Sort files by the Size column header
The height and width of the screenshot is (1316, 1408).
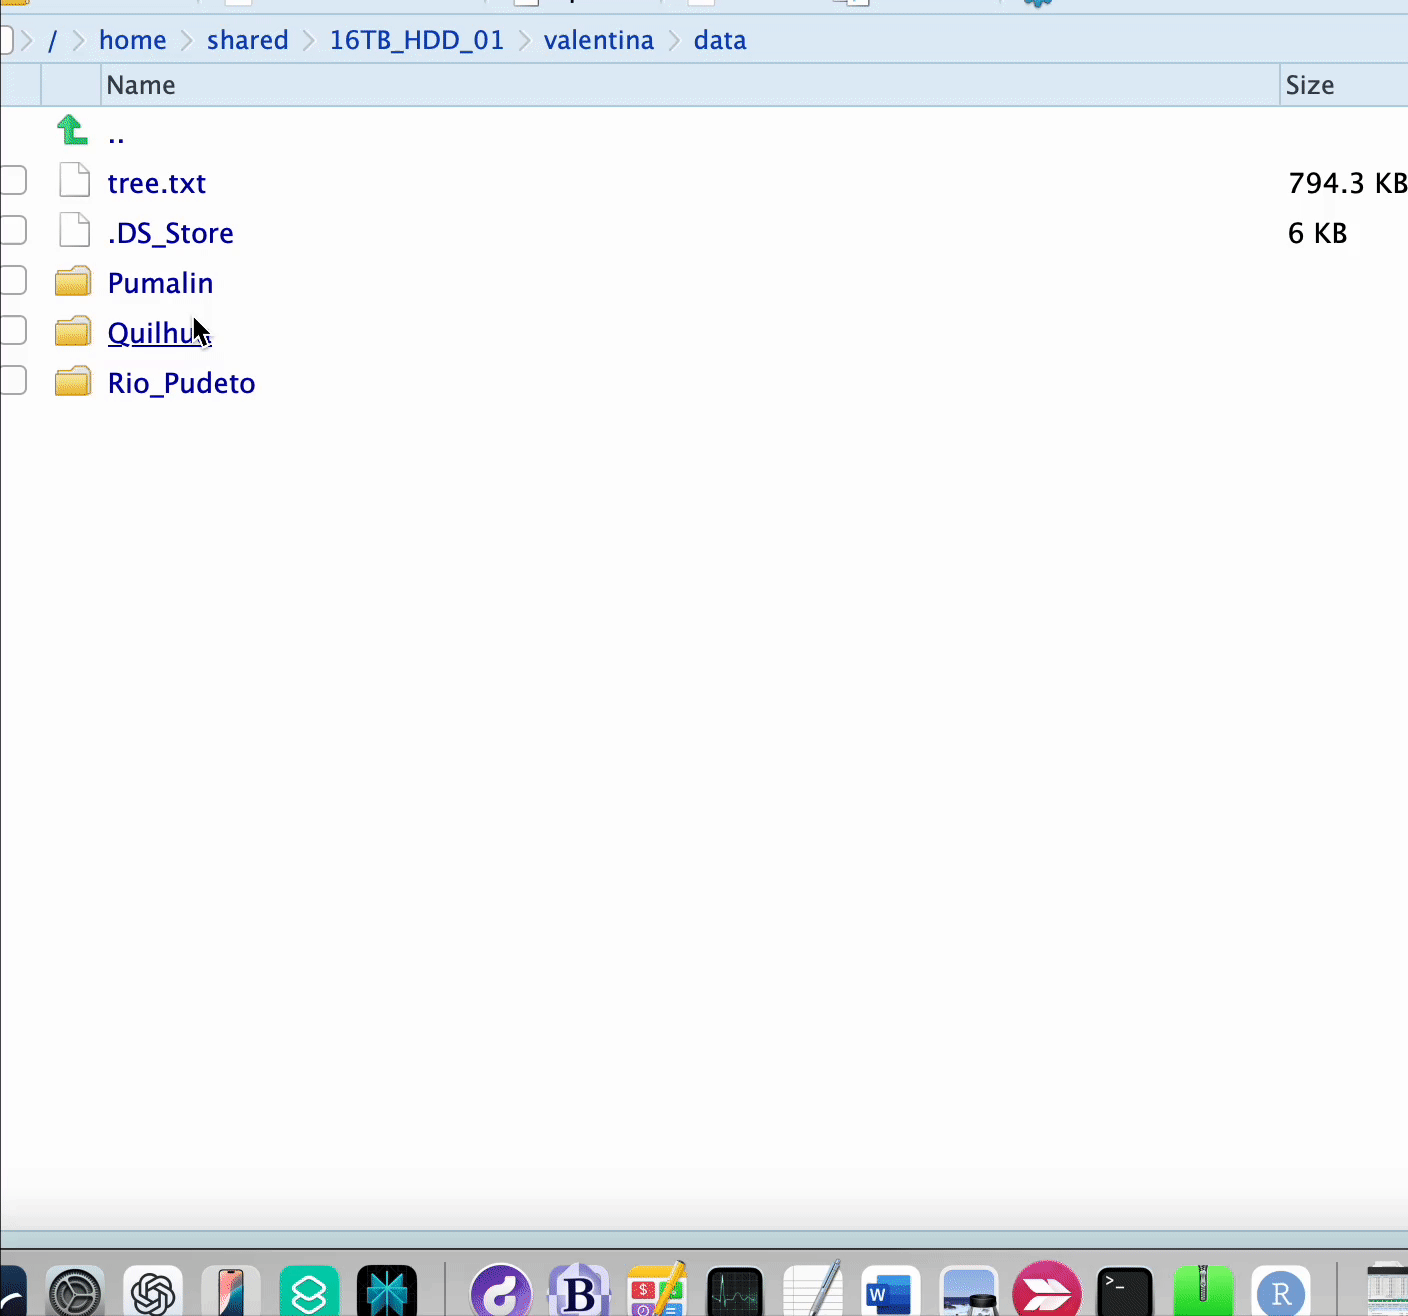(x=1309, y=85)
